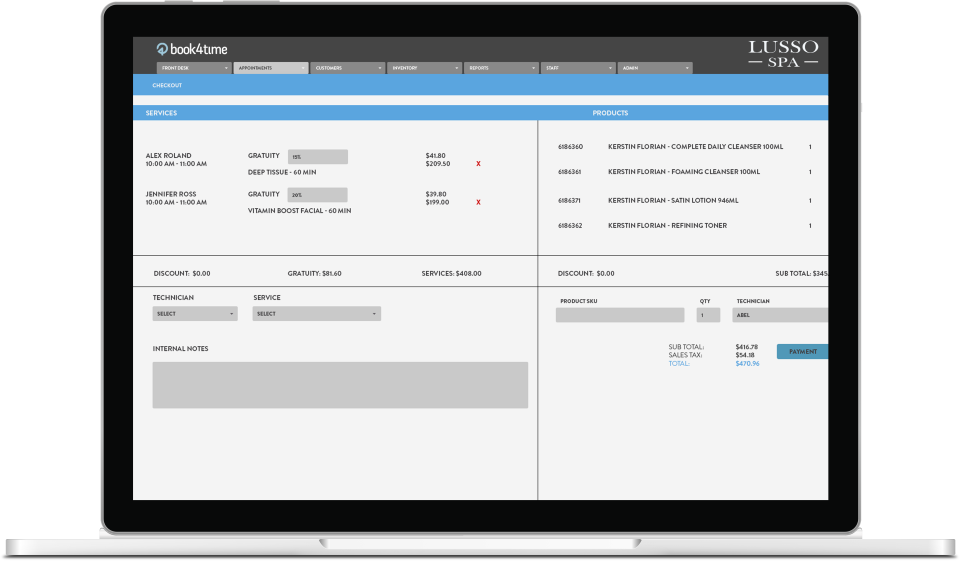Open the Inventory menu

[425, 69]
